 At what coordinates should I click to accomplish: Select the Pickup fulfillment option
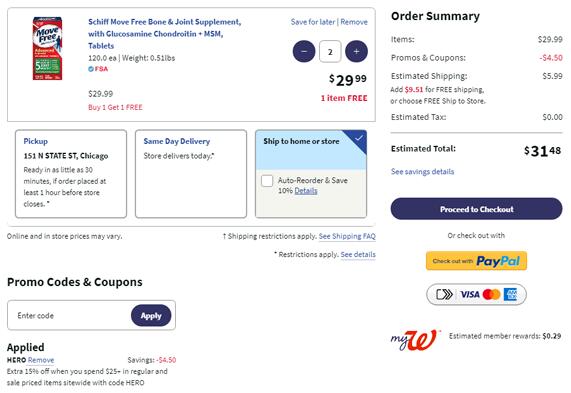pyautogui.click(x=71, y=174)
